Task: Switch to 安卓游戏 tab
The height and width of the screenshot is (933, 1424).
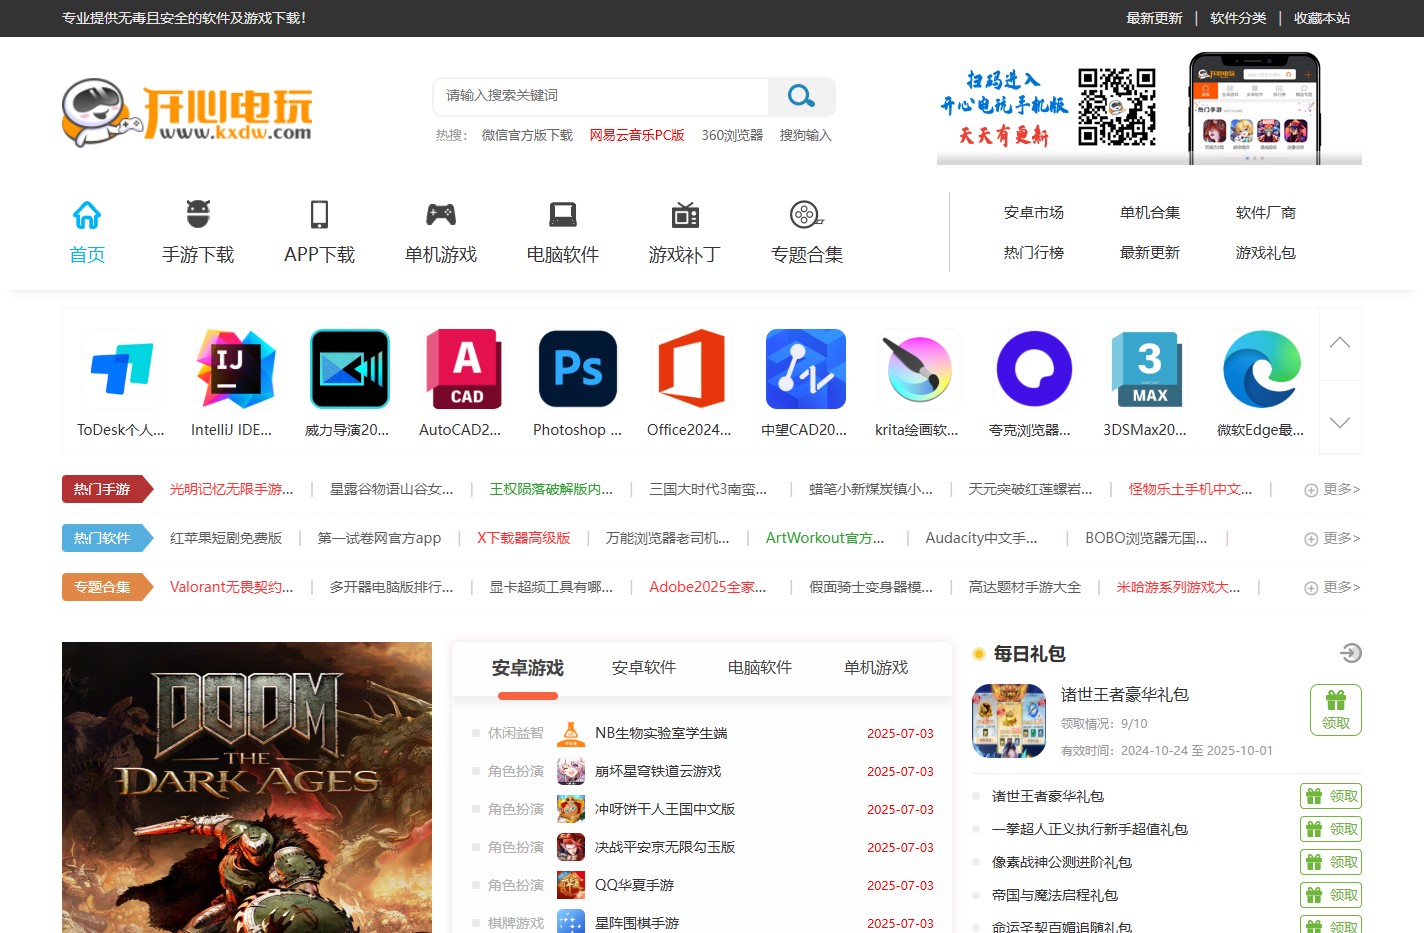Action: point(528,668)
